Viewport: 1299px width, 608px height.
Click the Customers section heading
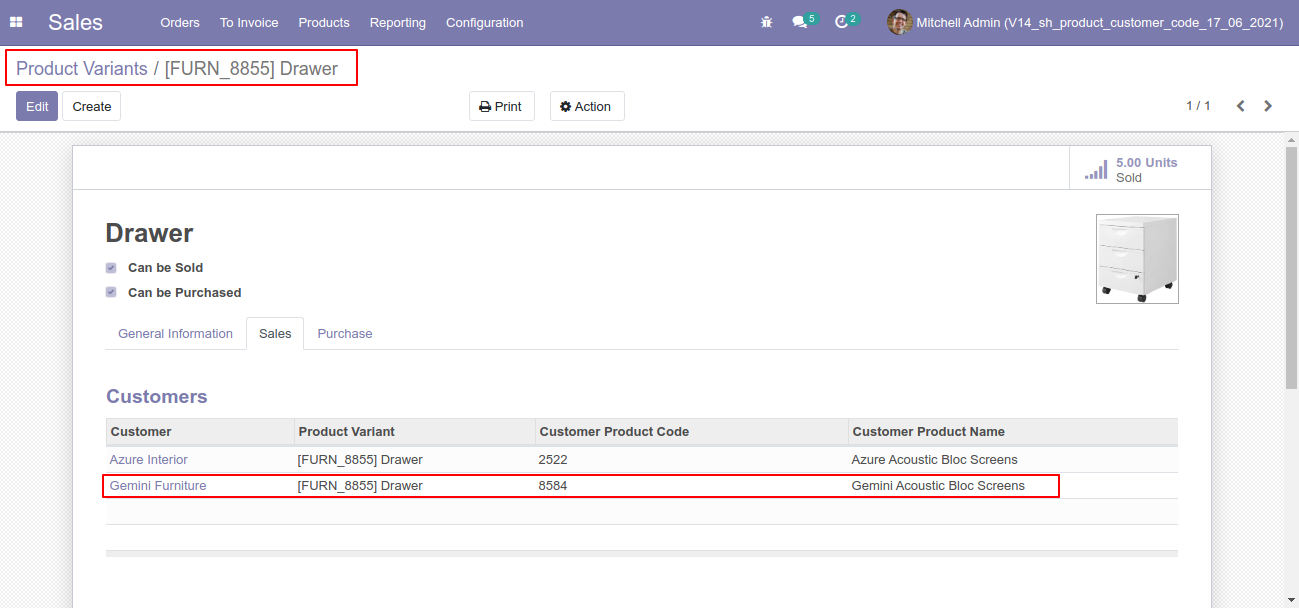[157, 397]
